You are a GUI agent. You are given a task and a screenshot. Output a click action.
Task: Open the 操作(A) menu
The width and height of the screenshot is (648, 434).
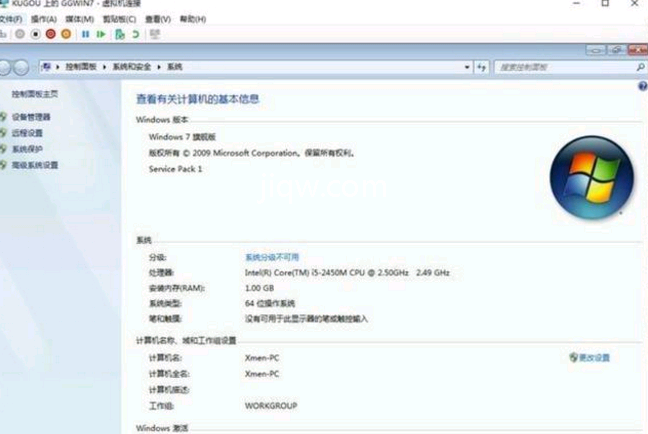43,19
